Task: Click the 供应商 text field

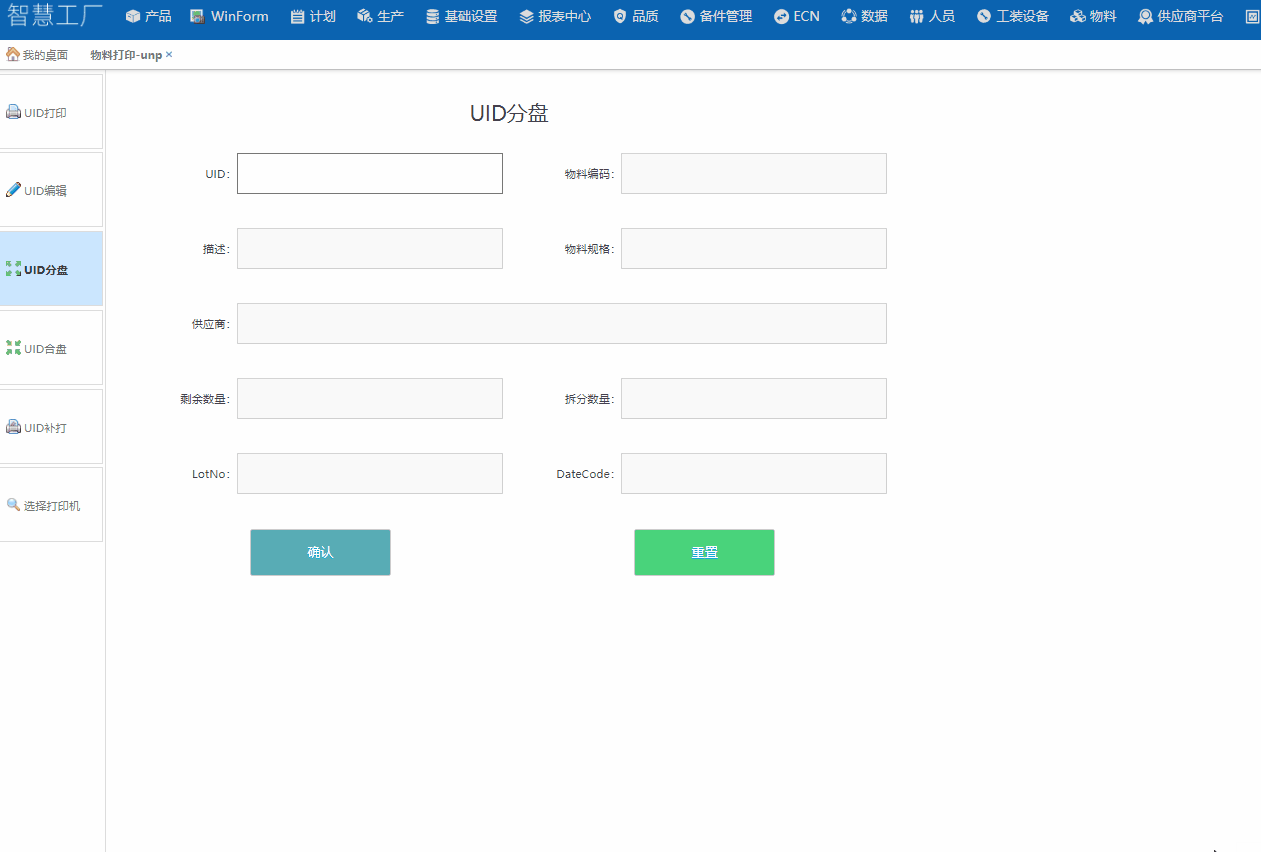Action: (561, 324)
